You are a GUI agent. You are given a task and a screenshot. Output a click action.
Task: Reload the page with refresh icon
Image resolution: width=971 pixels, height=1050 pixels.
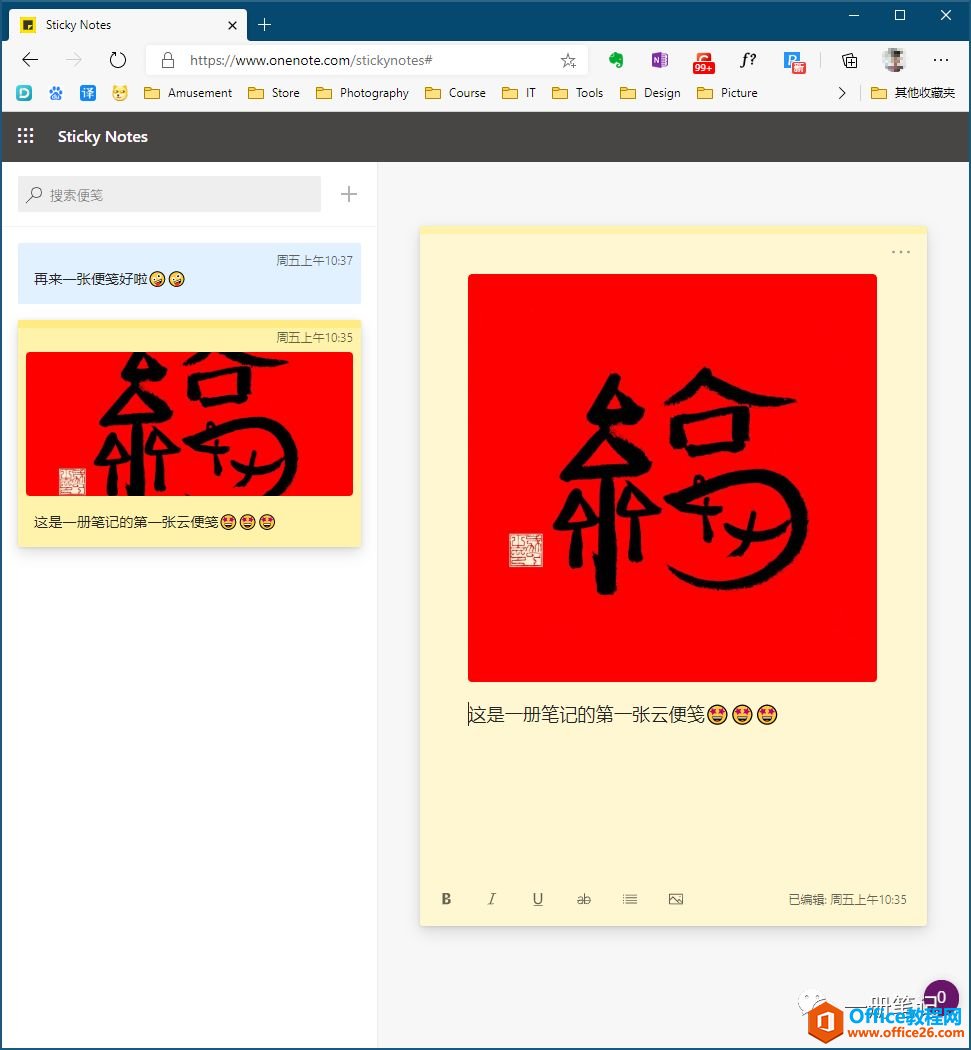pyautogui.click(x=118, y=60)
